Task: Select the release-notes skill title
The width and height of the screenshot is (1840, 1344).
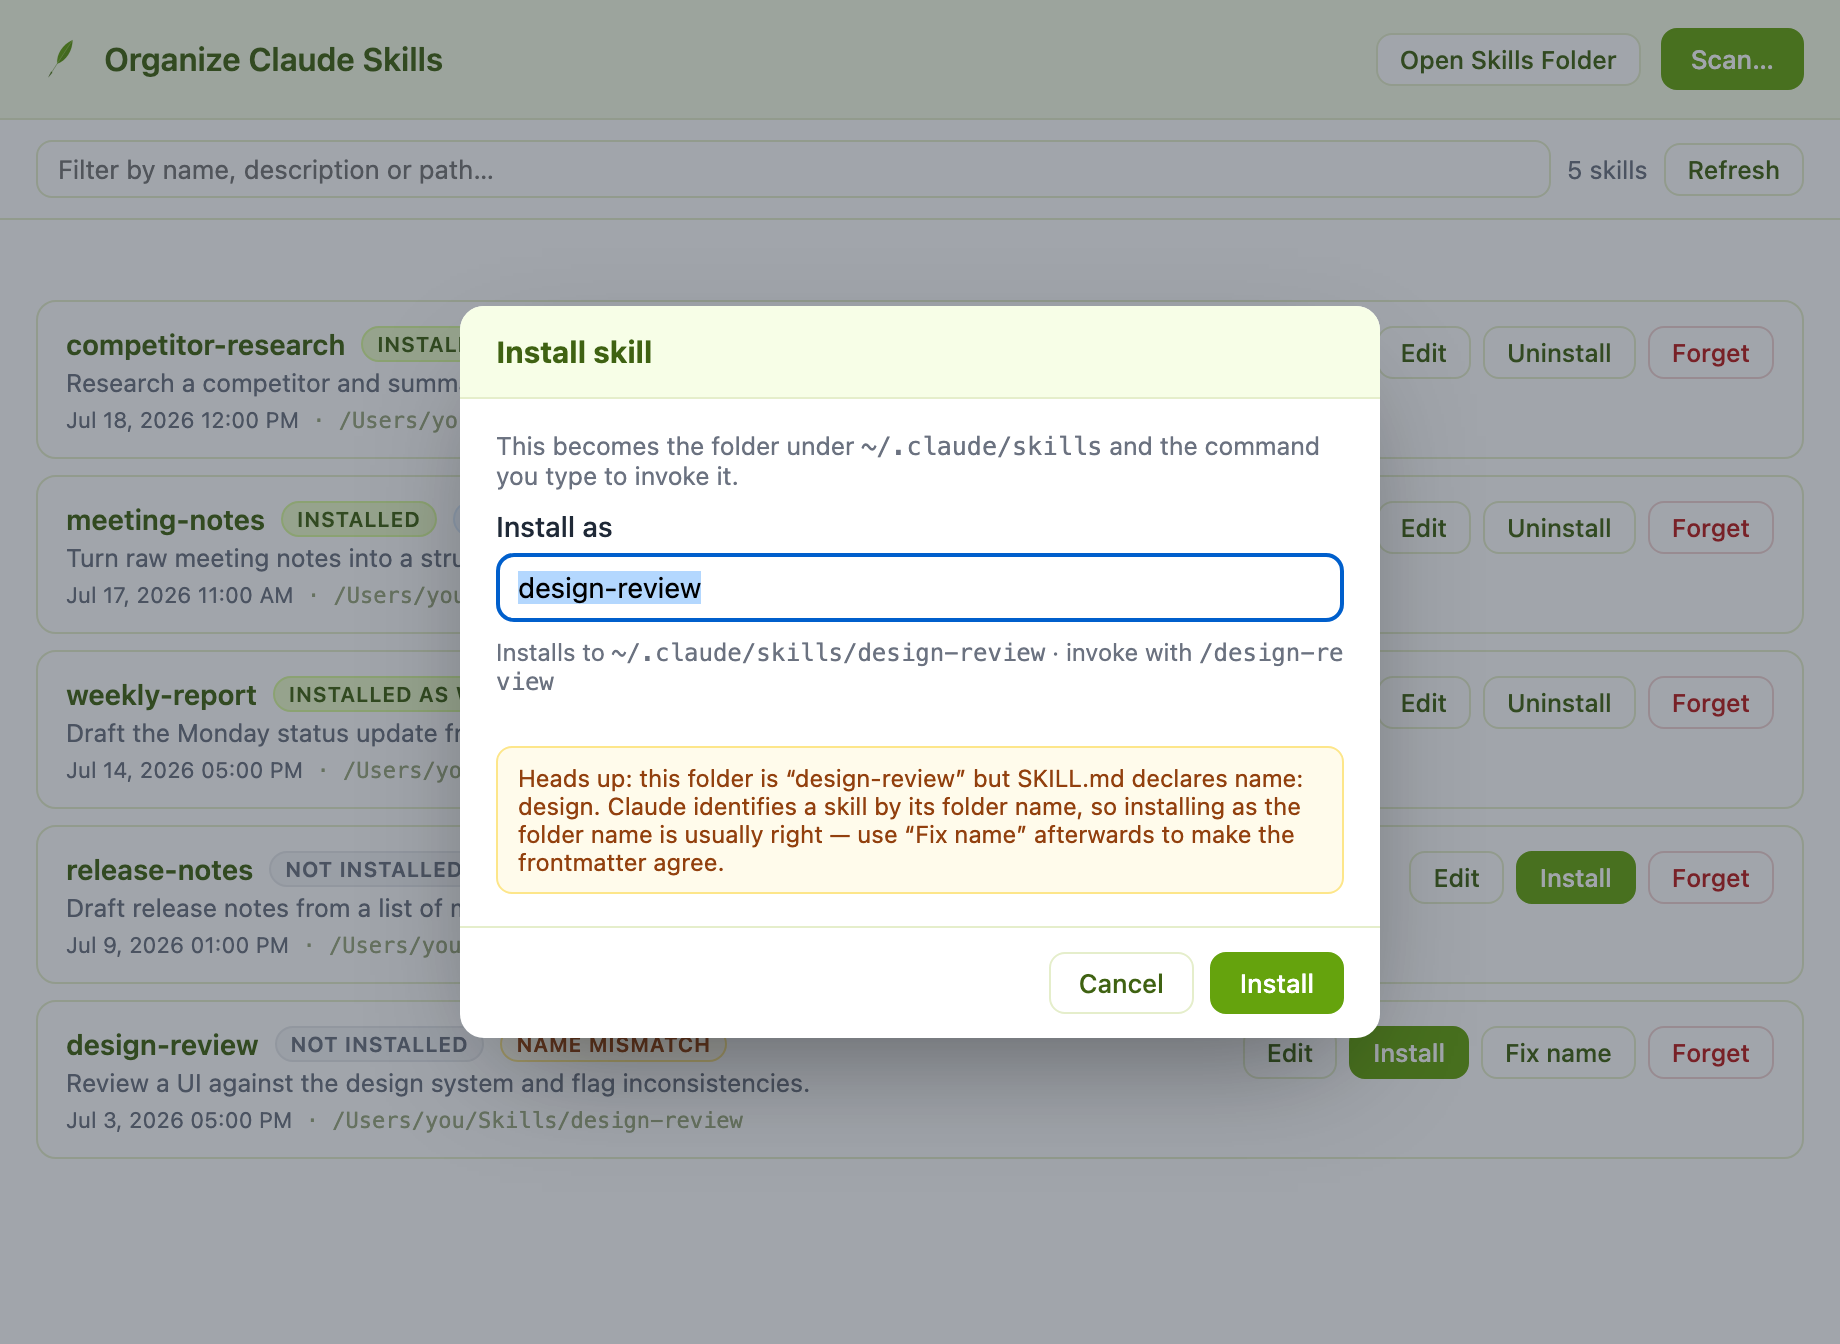Action: point(159,870)
